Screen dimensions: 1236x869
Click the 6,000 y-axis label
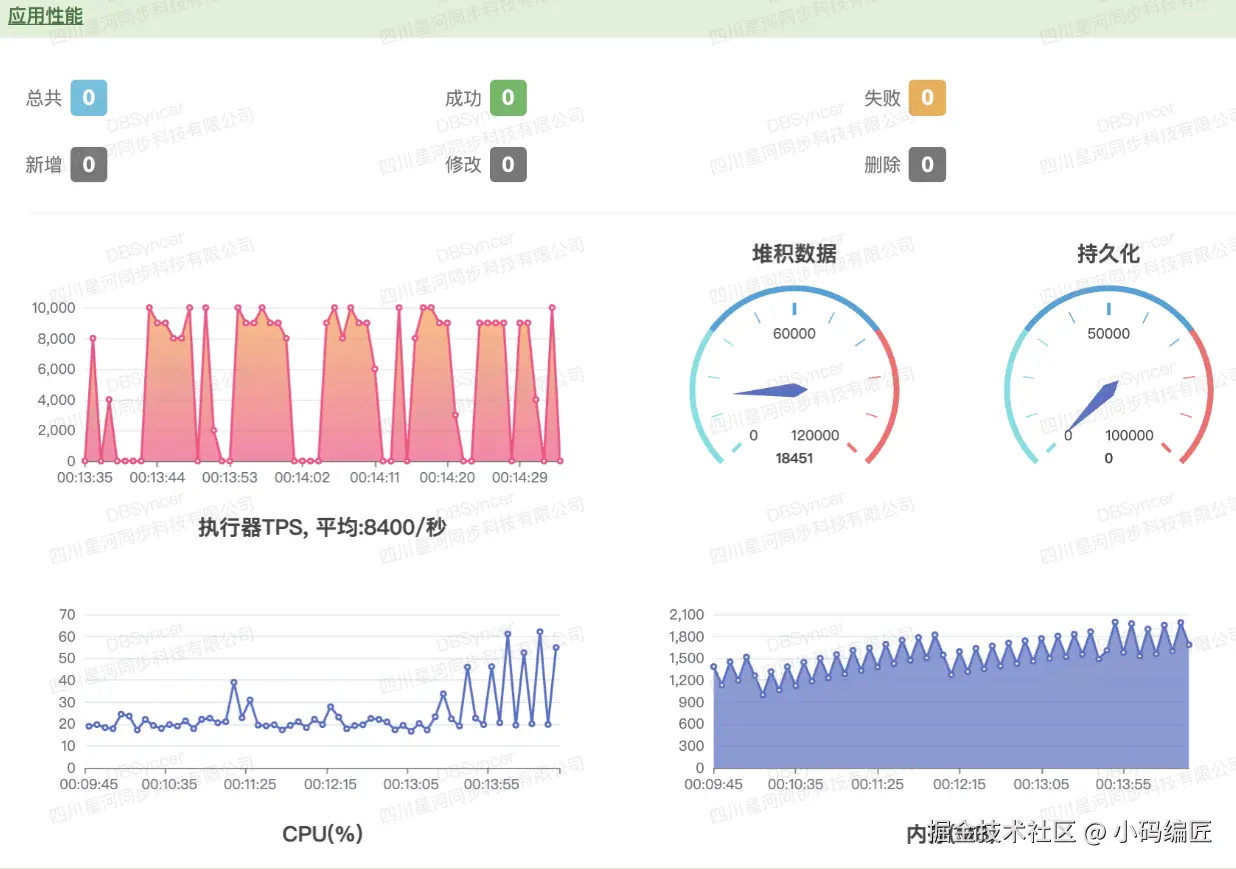(57, 369)
